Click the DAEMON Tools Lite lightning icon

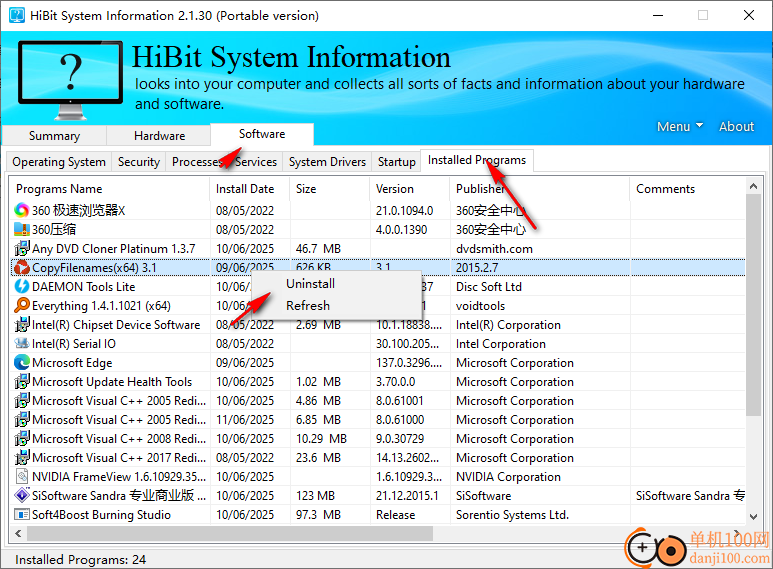click(x=22, y=286)
